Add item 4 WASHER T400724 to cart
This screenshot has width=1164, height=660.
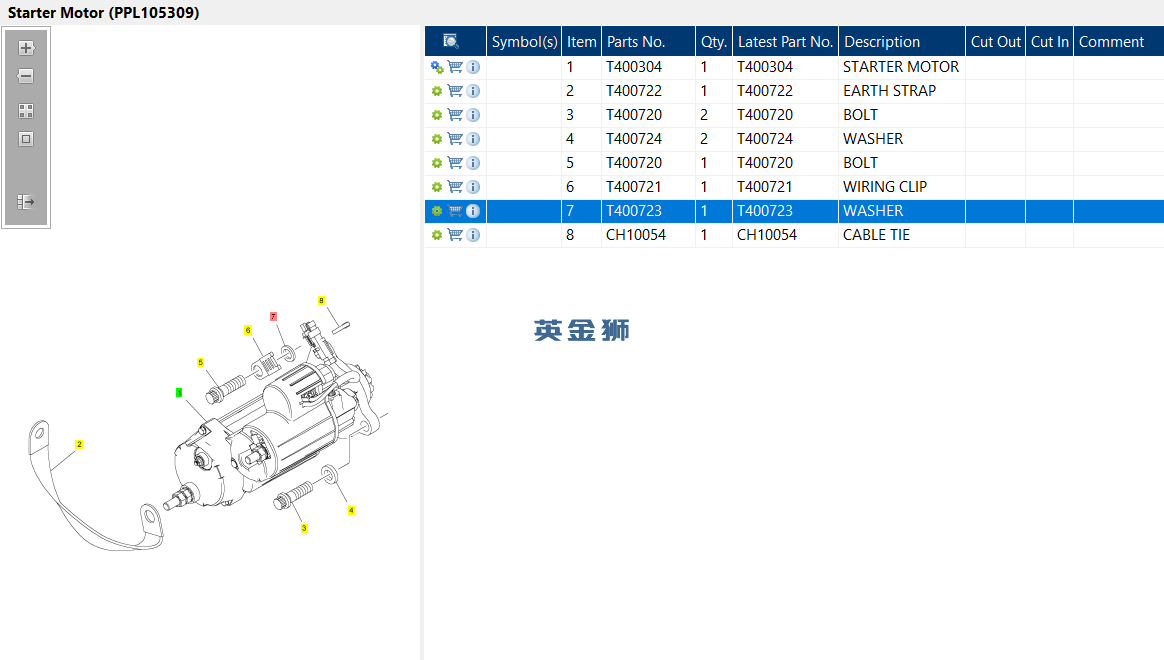455,139
